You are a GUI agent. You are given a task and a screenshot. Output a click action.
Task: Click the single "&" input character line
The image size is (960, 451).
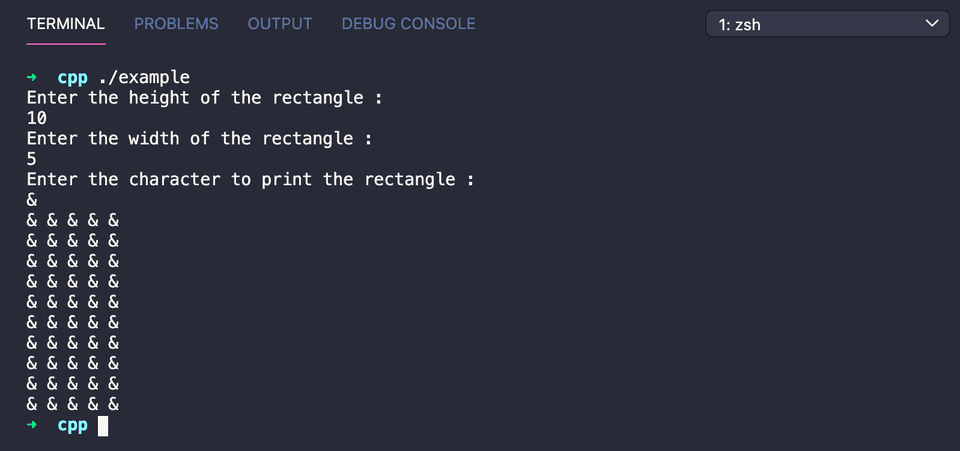(32, 200)
